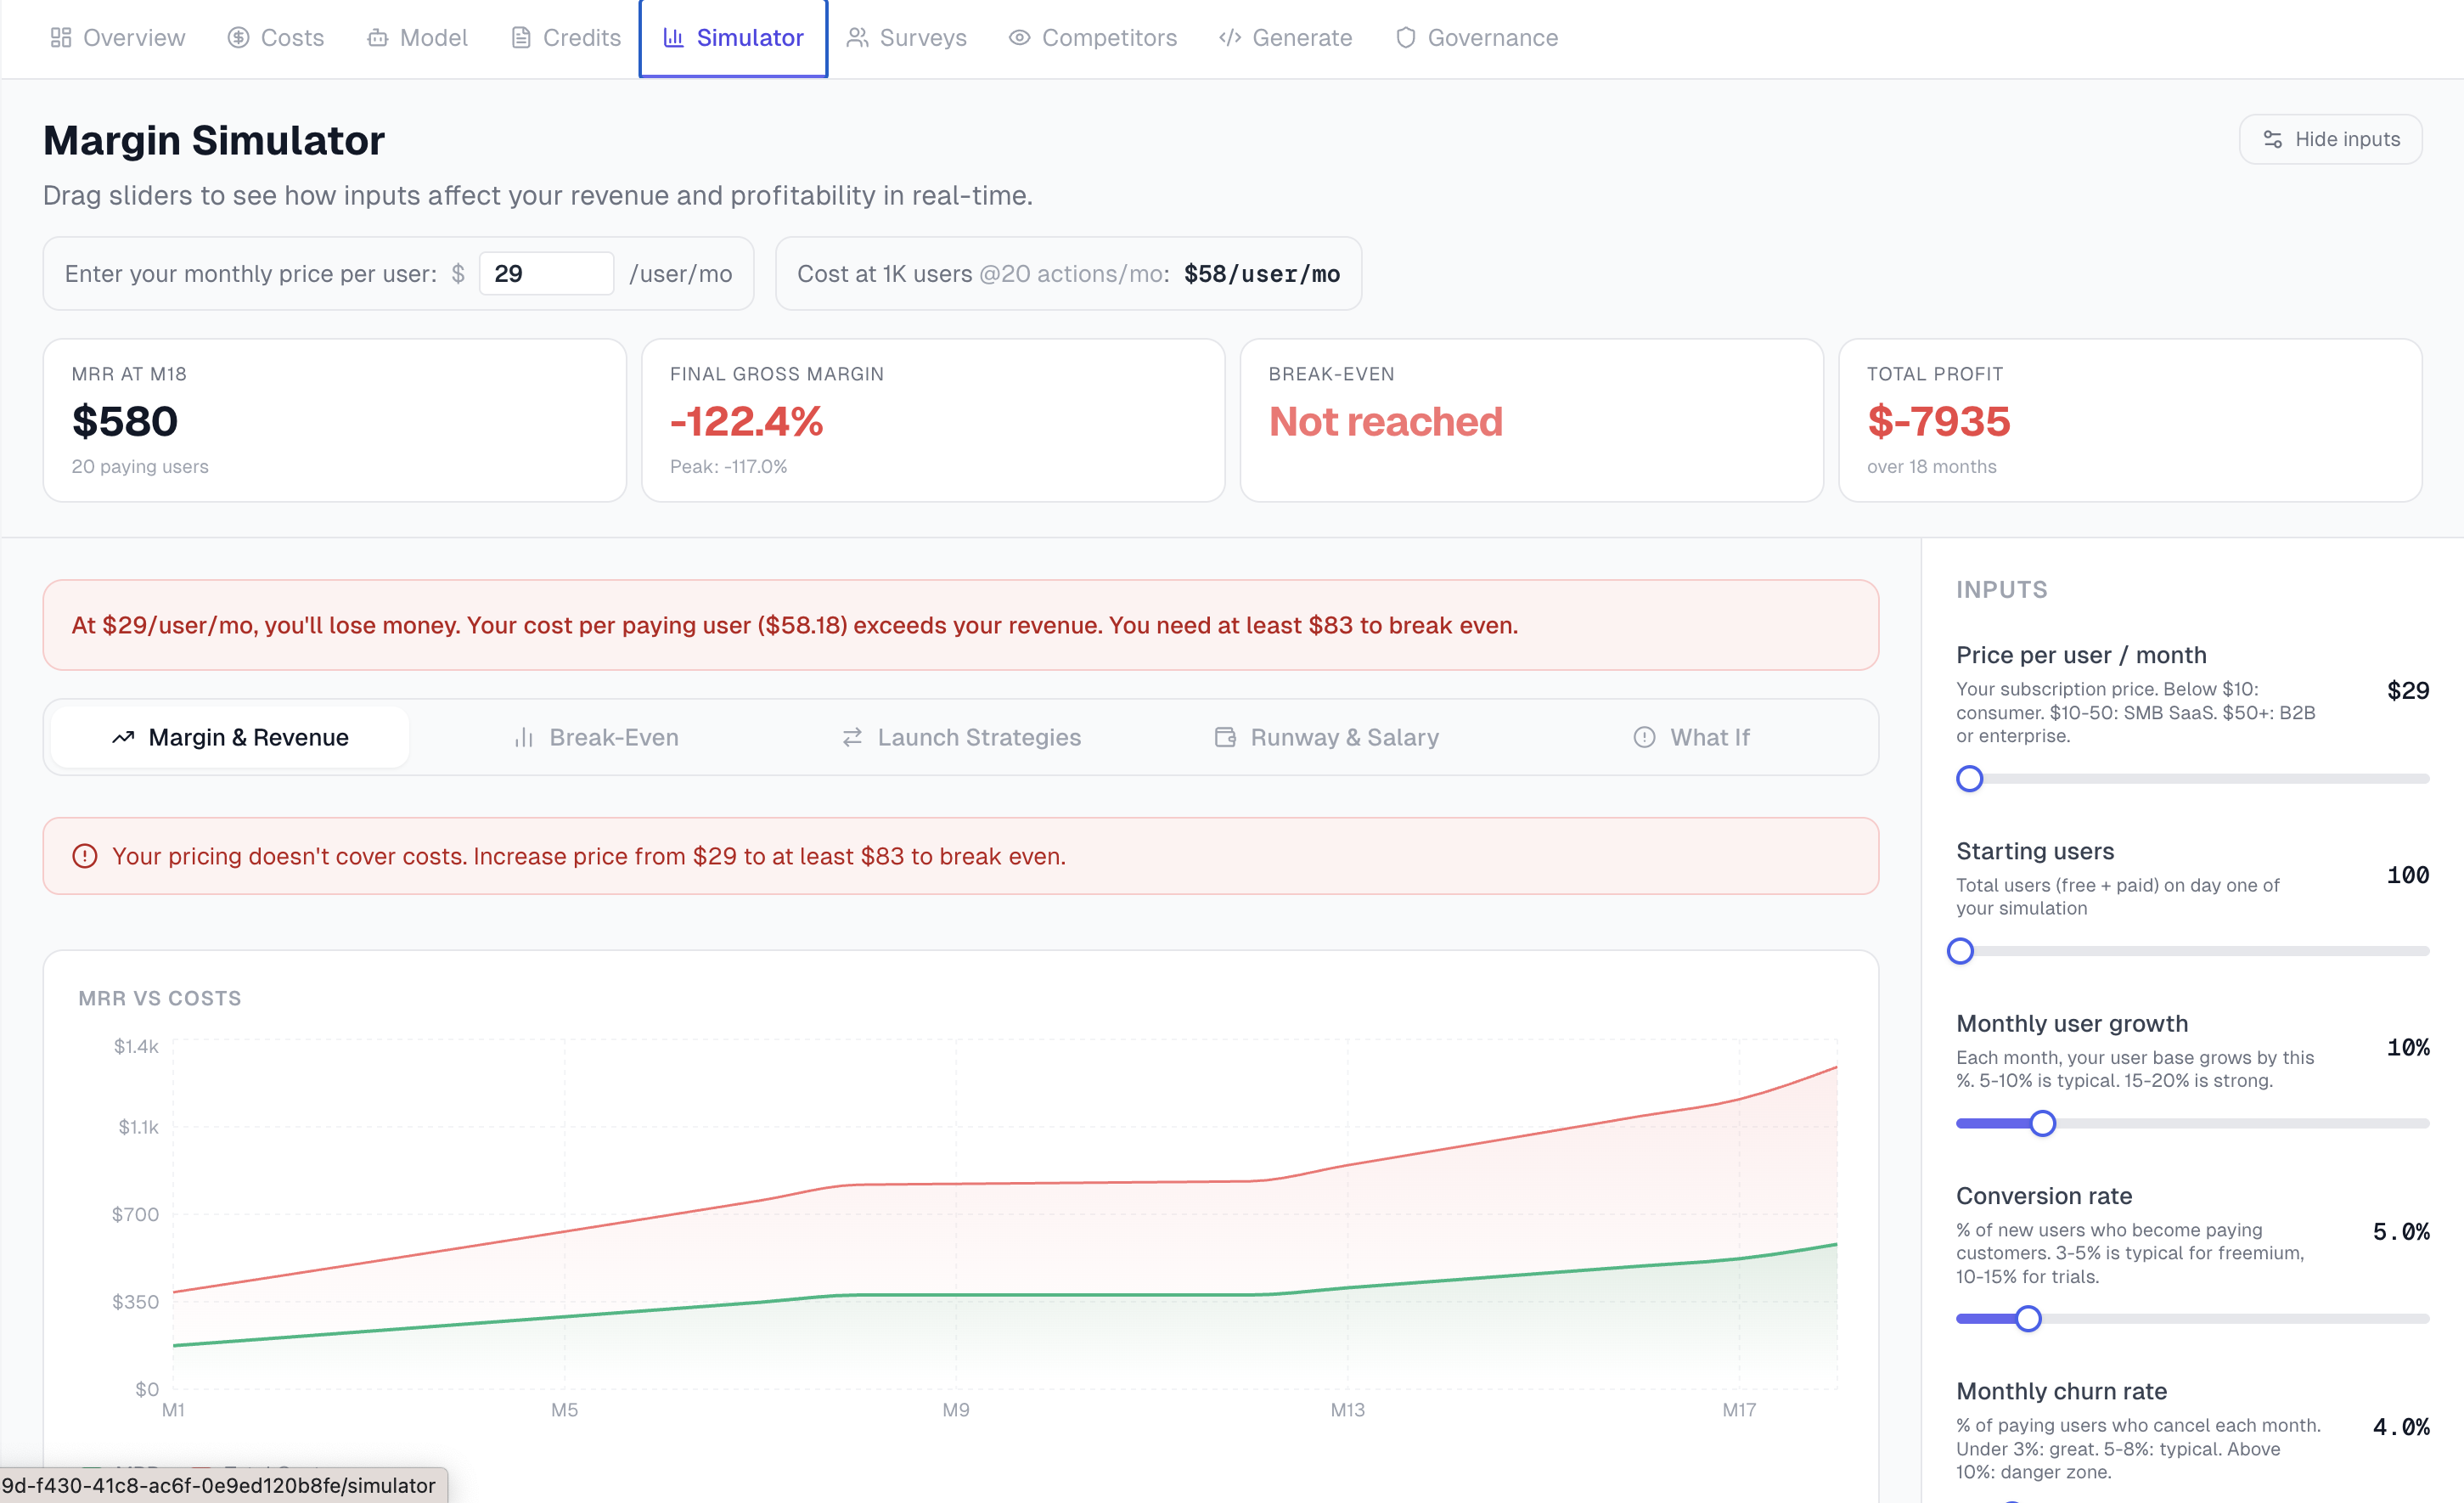The width and height of the screenshot is (2464, 1503).
Task: Click the Monthly user growth slider handle
Action: coord(2042,1123)
